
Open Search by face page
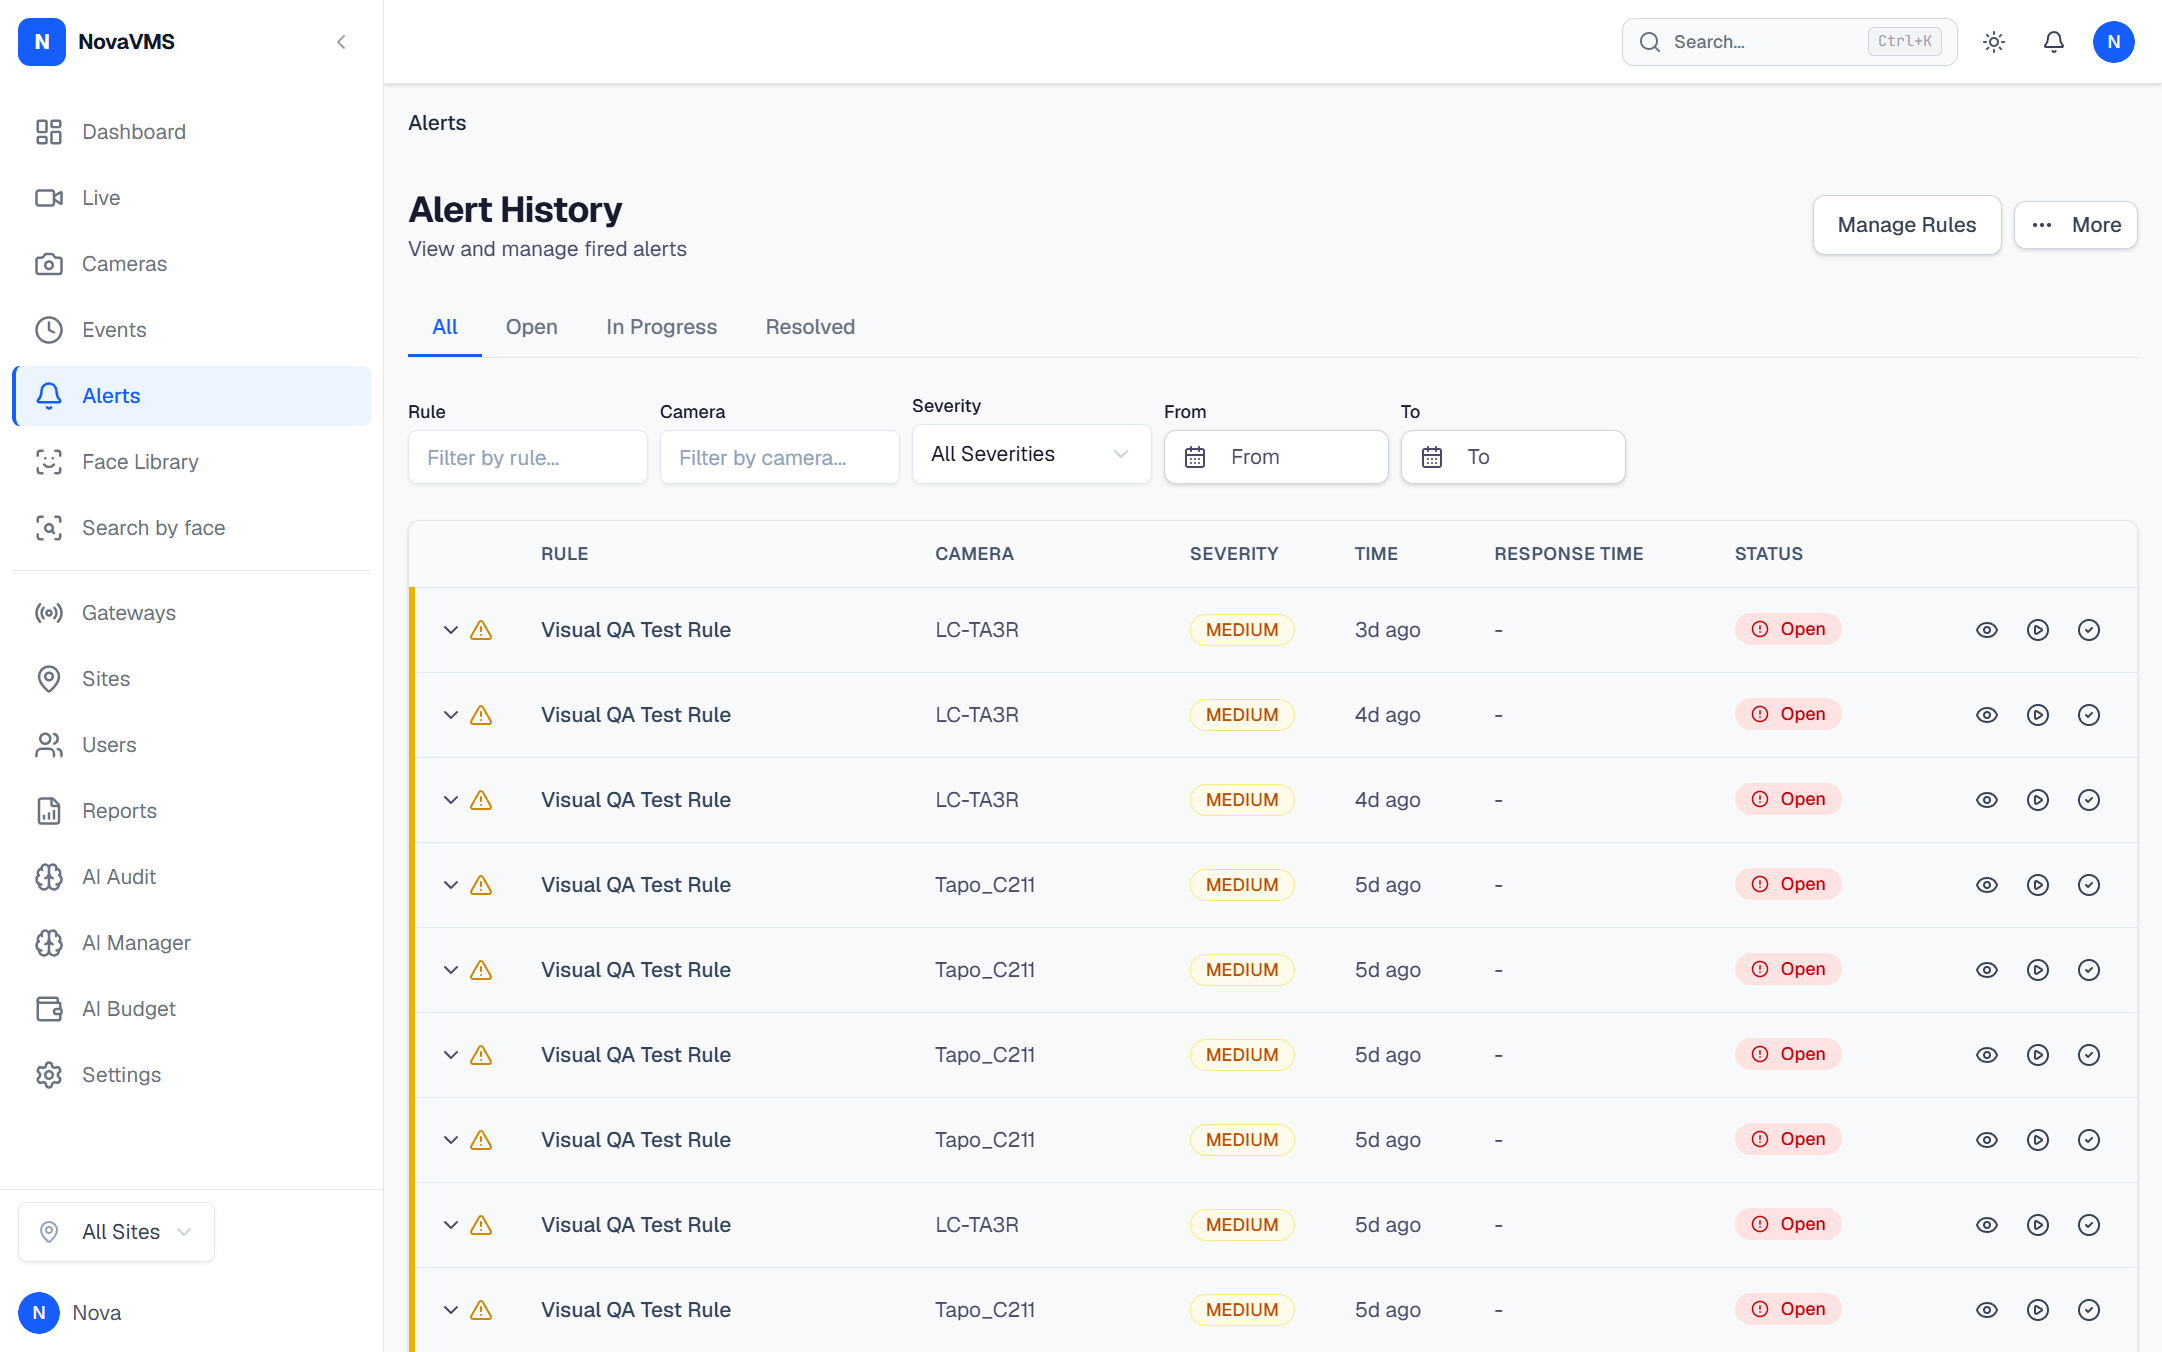pyautogui.click(x=191, y=528)
